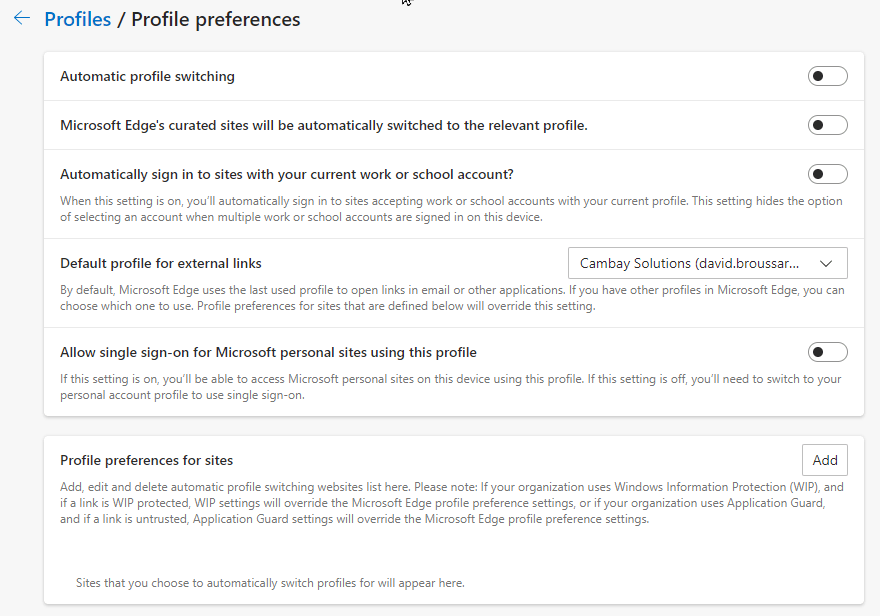Select the 'Default profile for external links' label
Screen dimensions: 880x616
tap(161, 263)
